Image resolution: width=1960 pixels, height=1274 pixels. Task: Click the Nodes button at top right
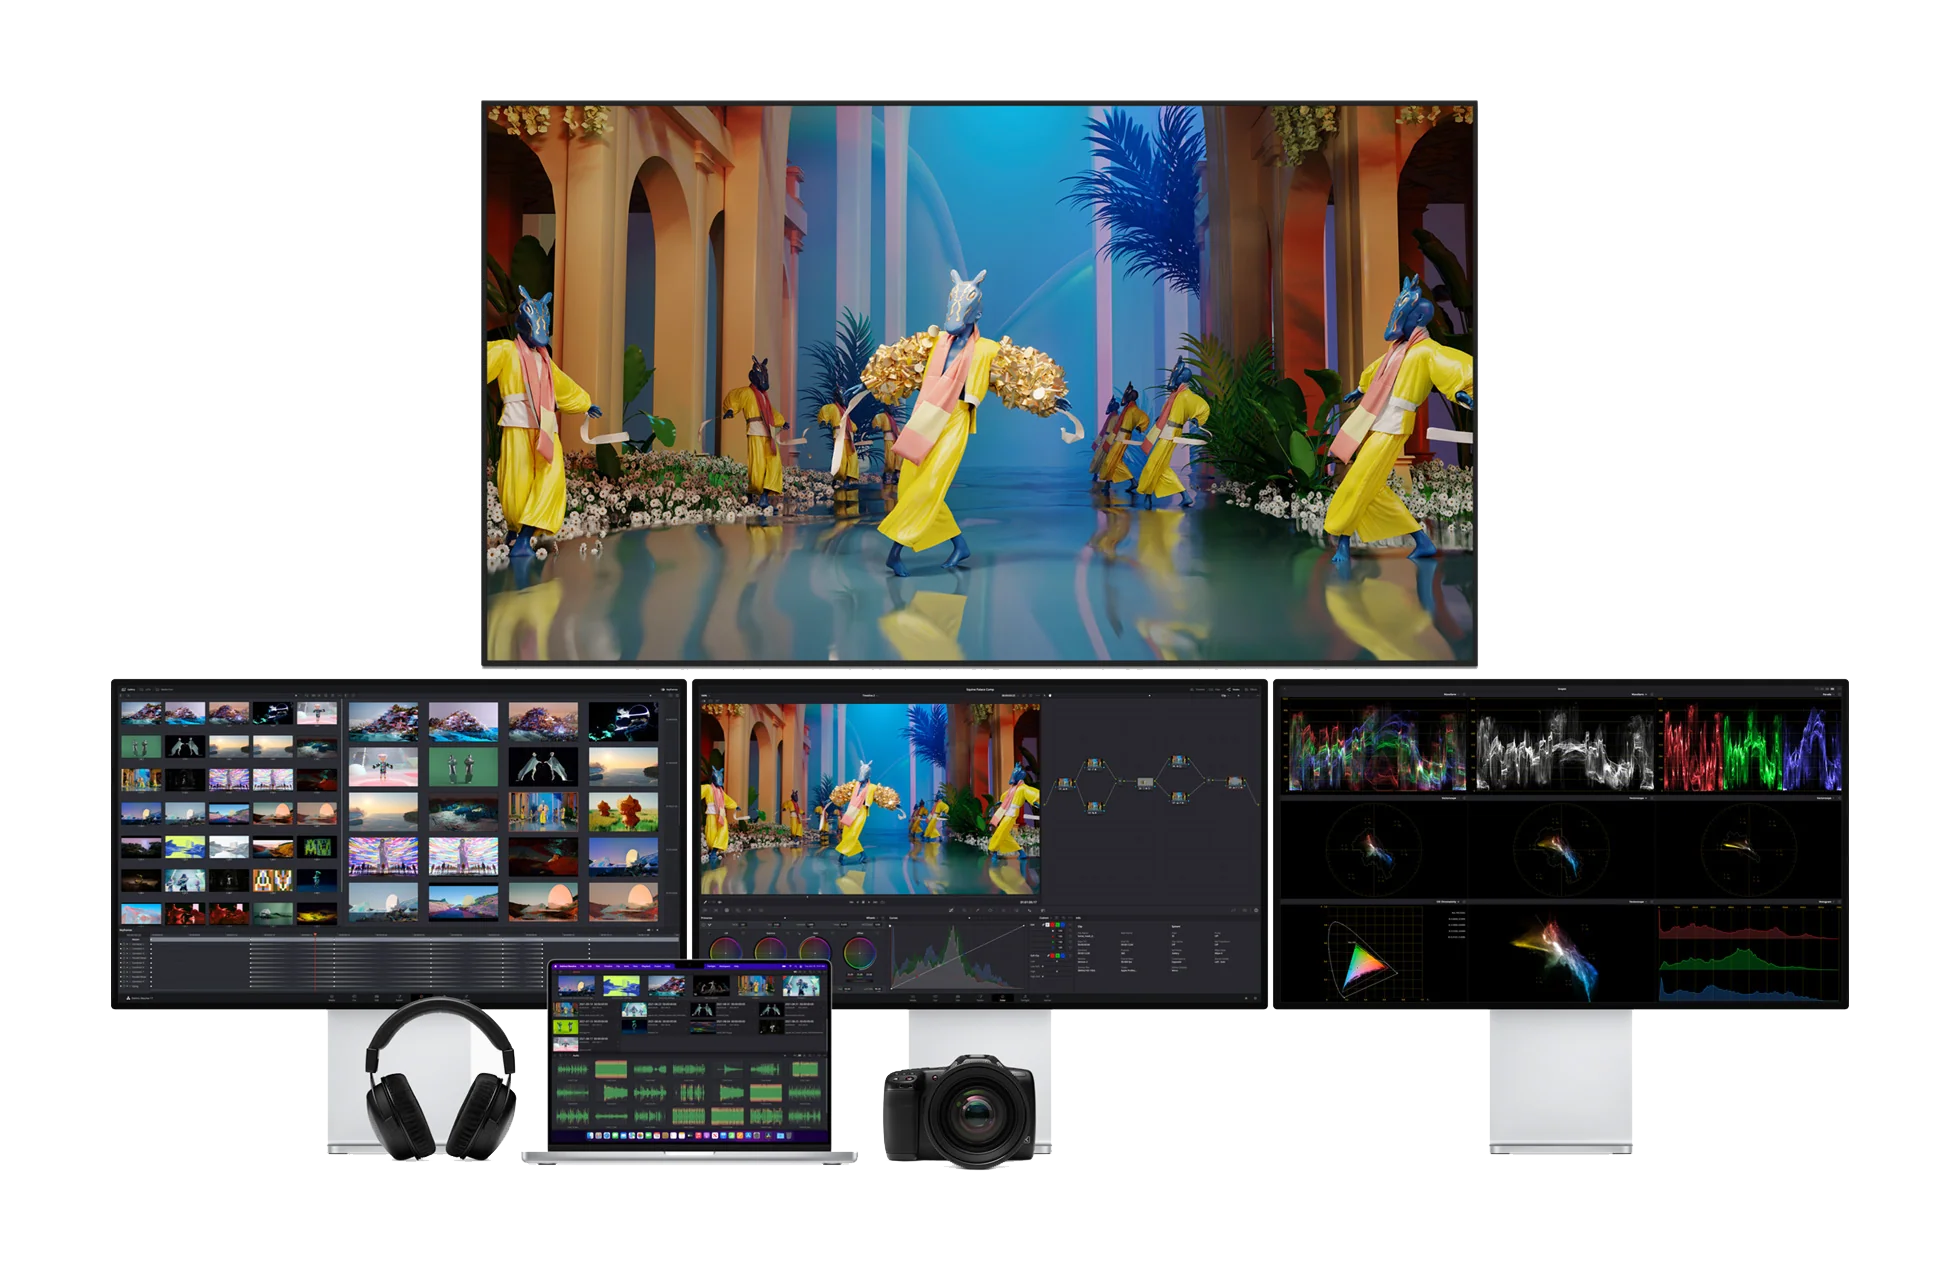[1234, 690]
